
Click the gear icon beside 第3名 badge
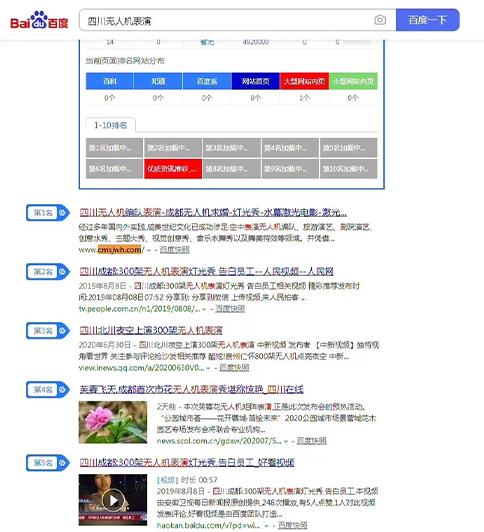62,330
